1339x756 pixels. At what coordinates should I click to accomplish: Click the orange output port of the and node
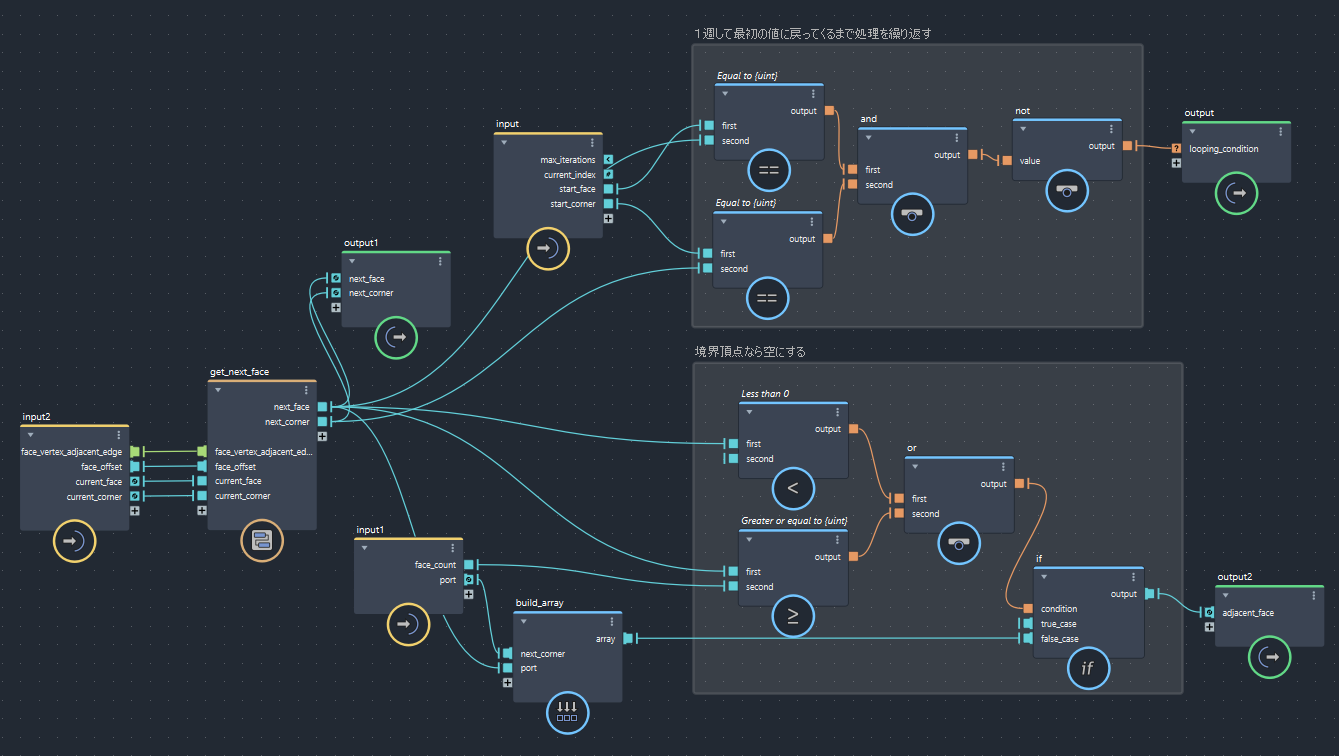[x=972, y=155]
